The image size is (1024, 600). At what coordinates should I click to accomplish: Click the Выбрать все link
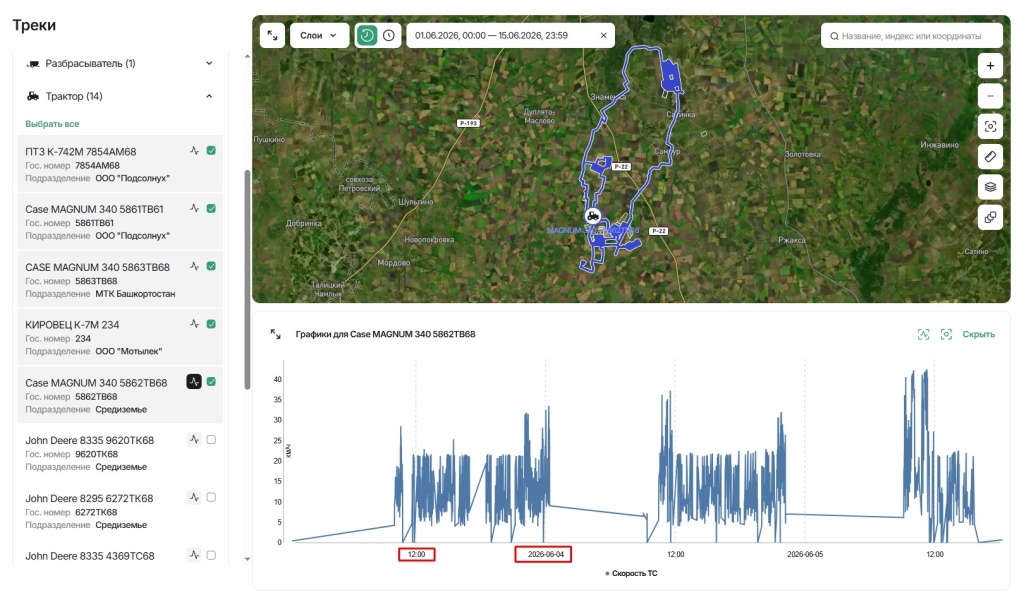pyautogui.click(x=52, y=123)
